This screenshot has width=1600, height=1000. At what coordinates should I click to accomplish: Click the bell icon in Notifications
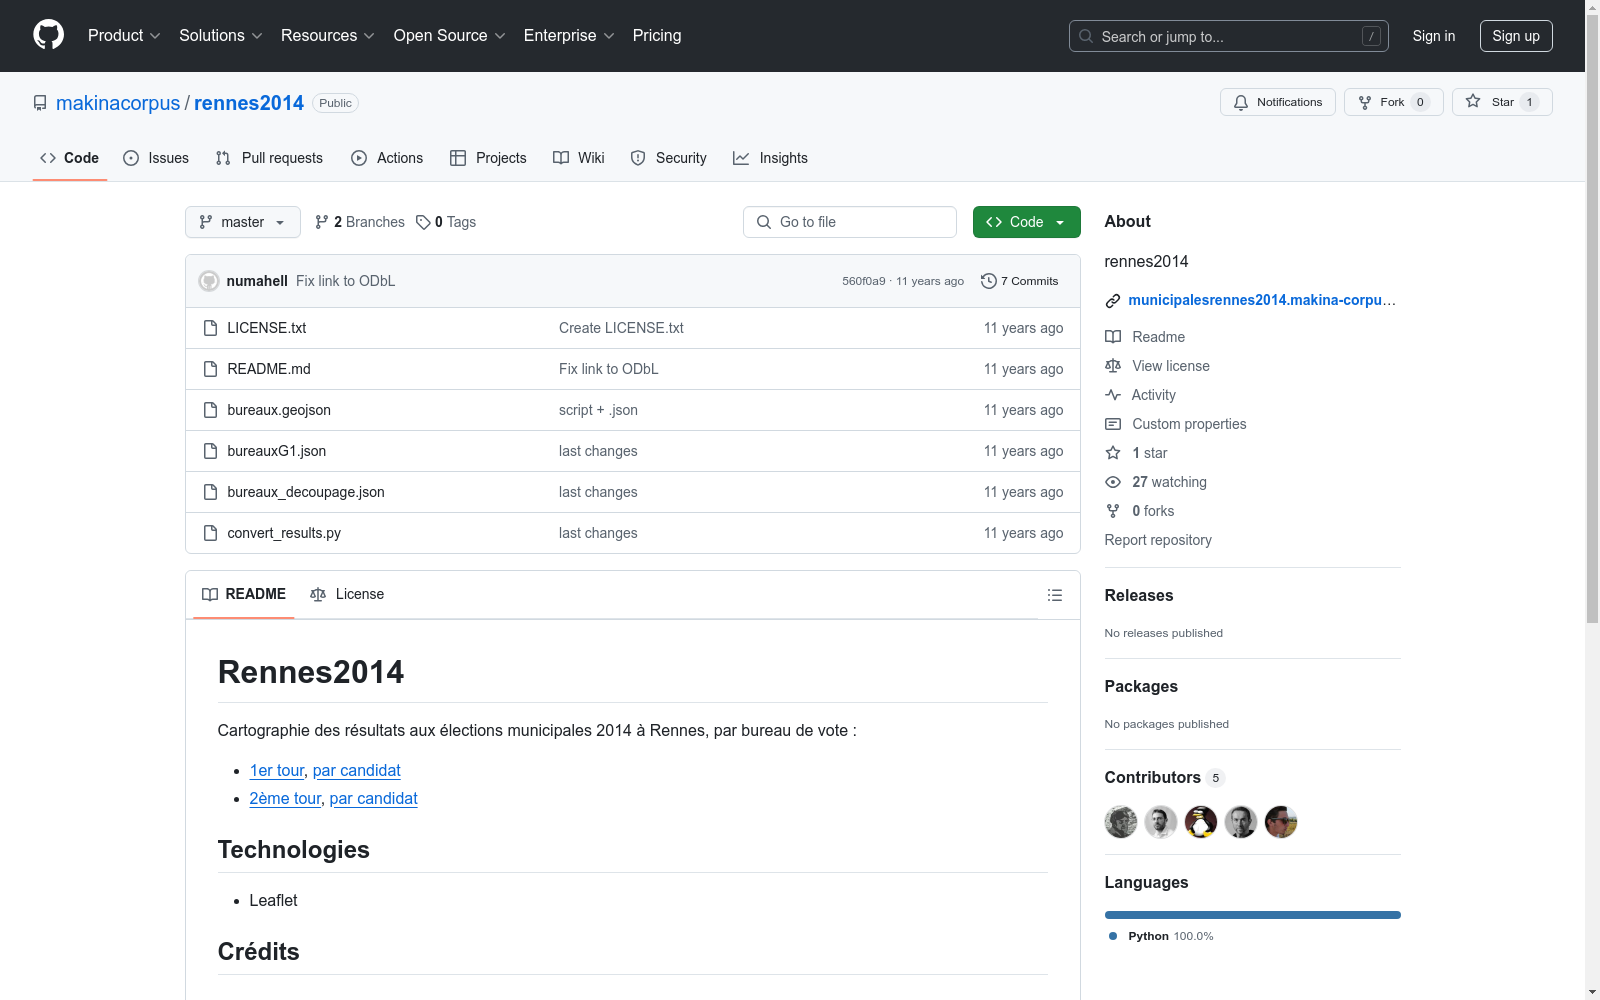coord(1241,102)
